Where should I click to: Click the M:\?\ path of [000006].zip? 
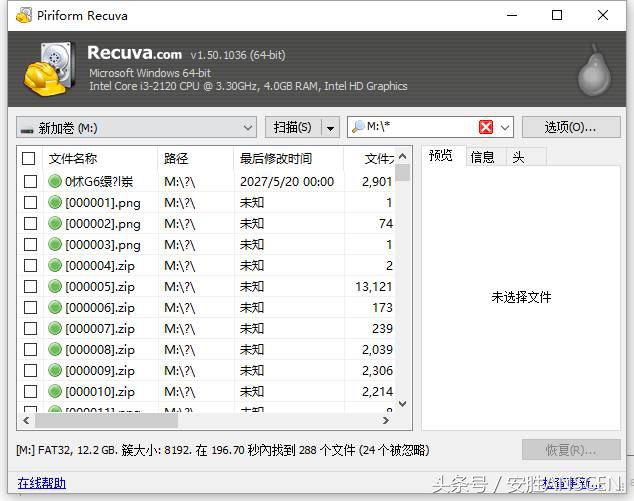click(180, 307)
